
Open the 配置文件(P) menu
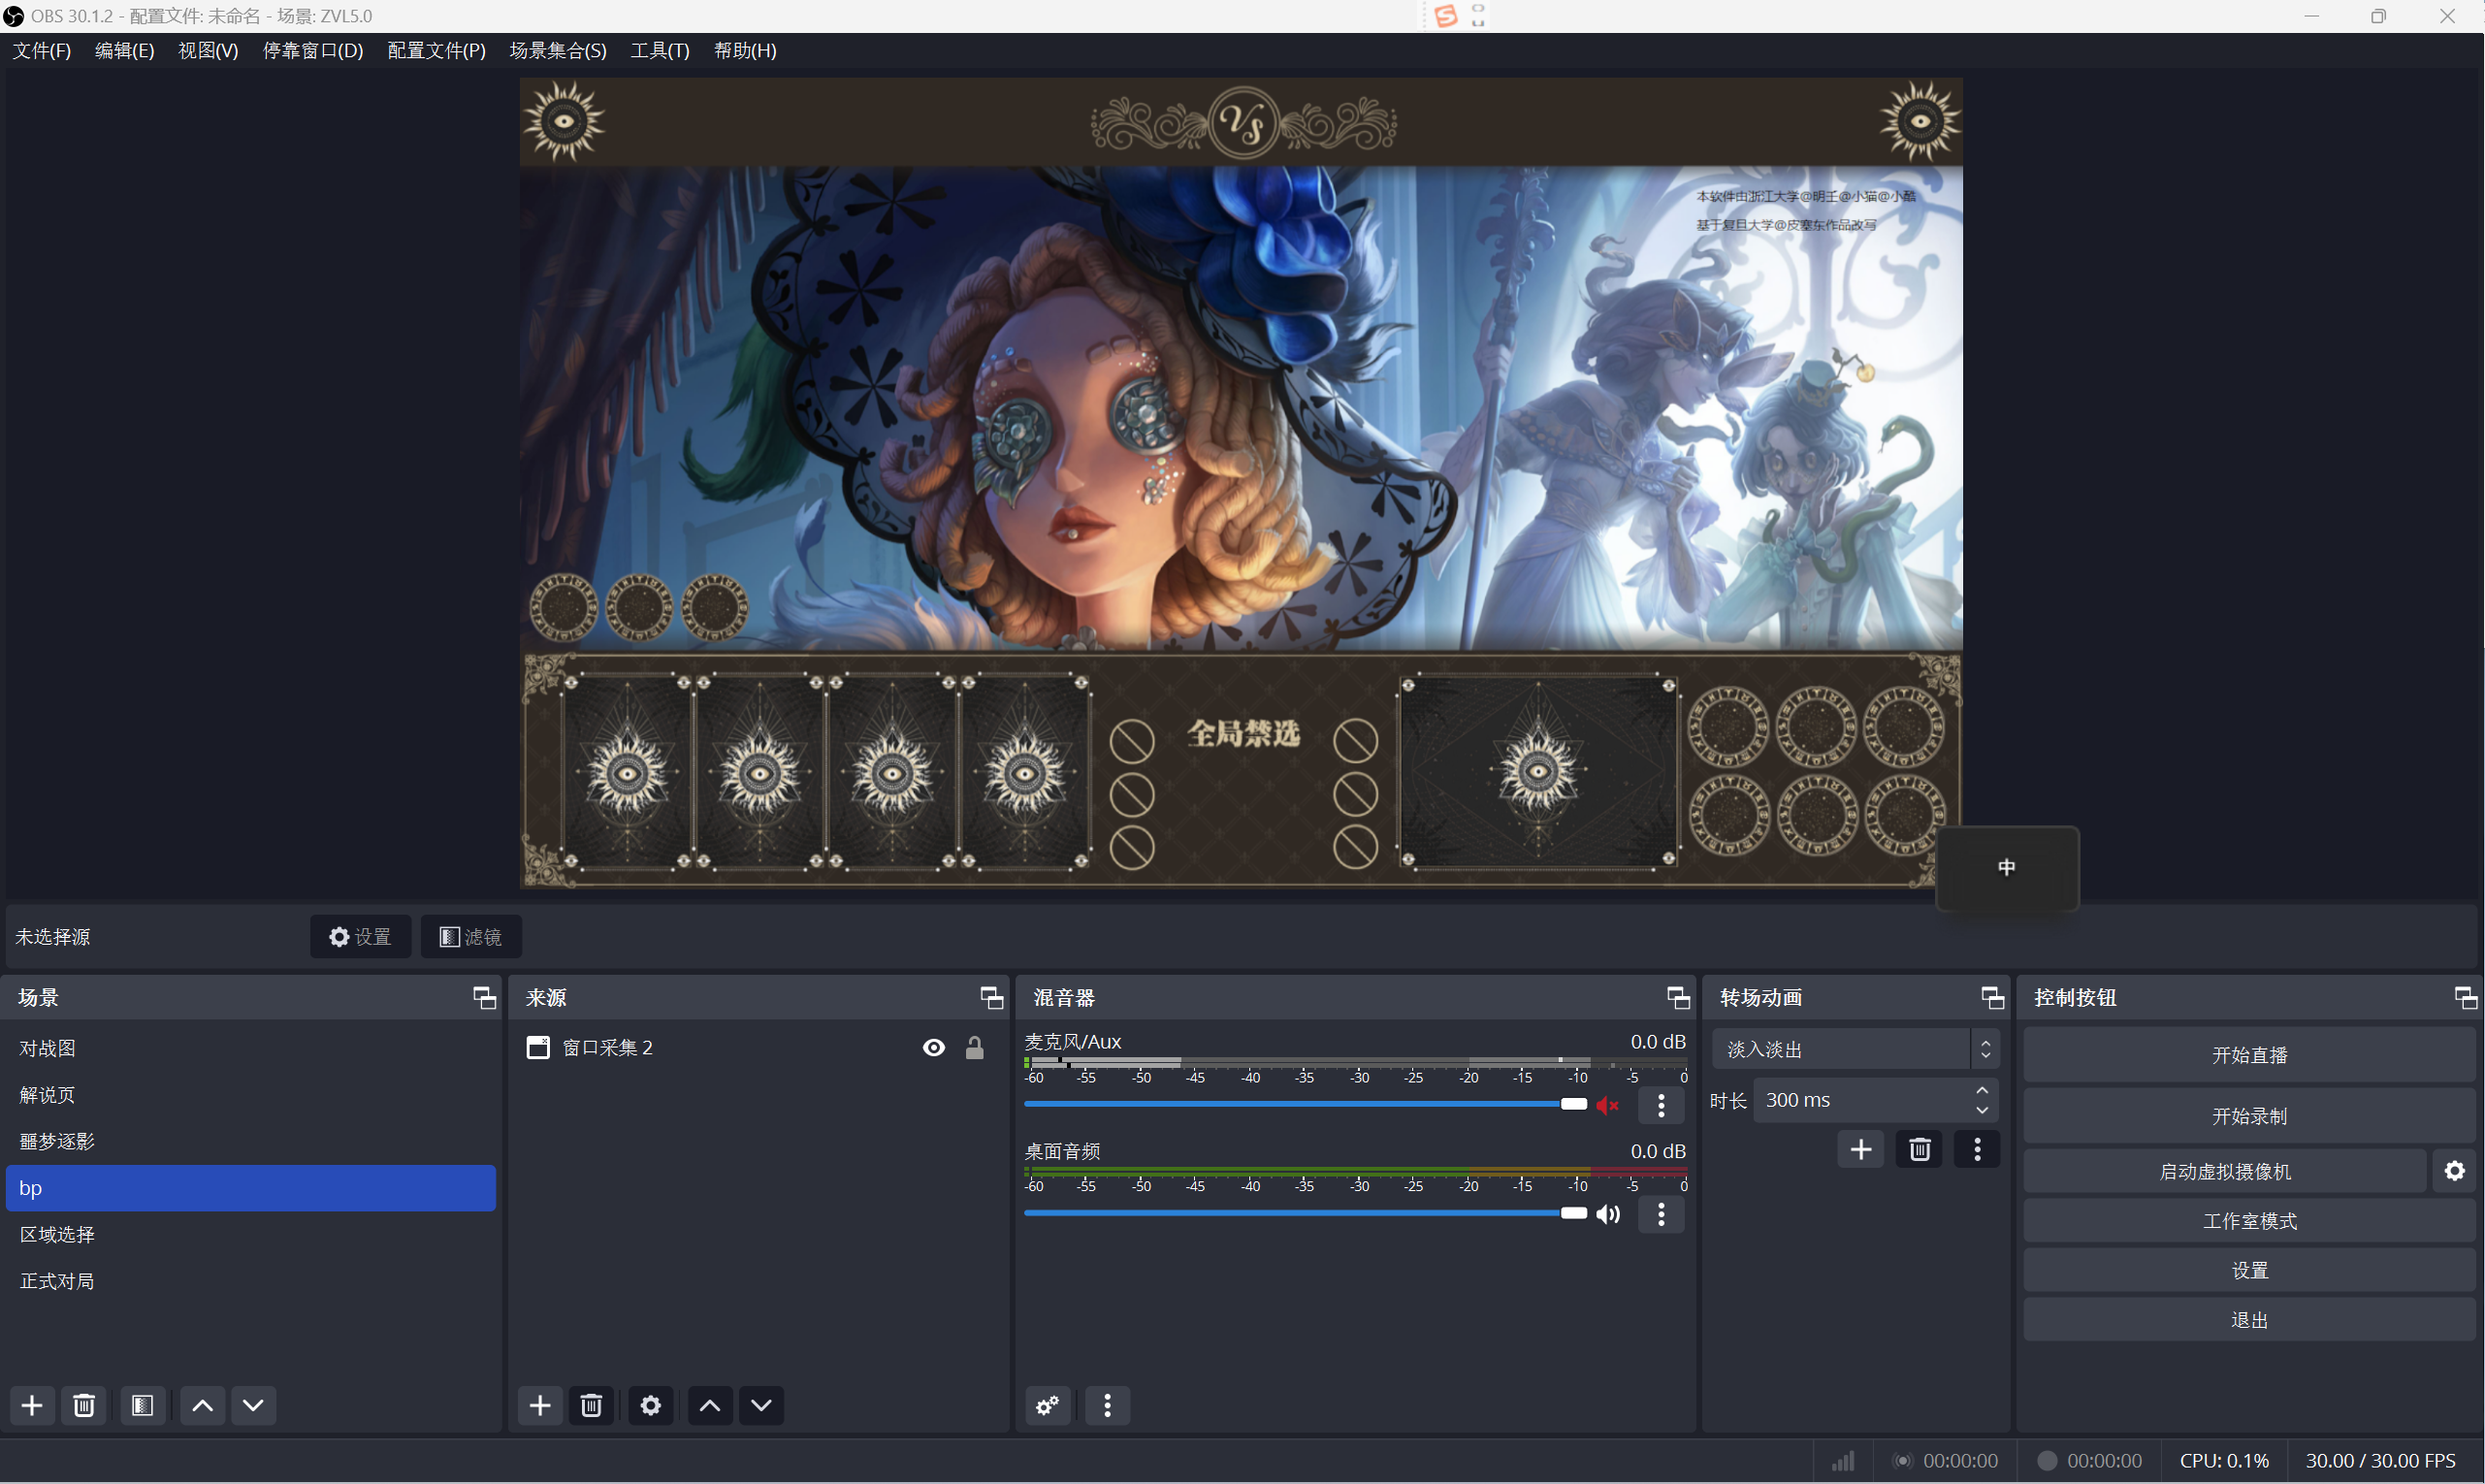[437, 51]
